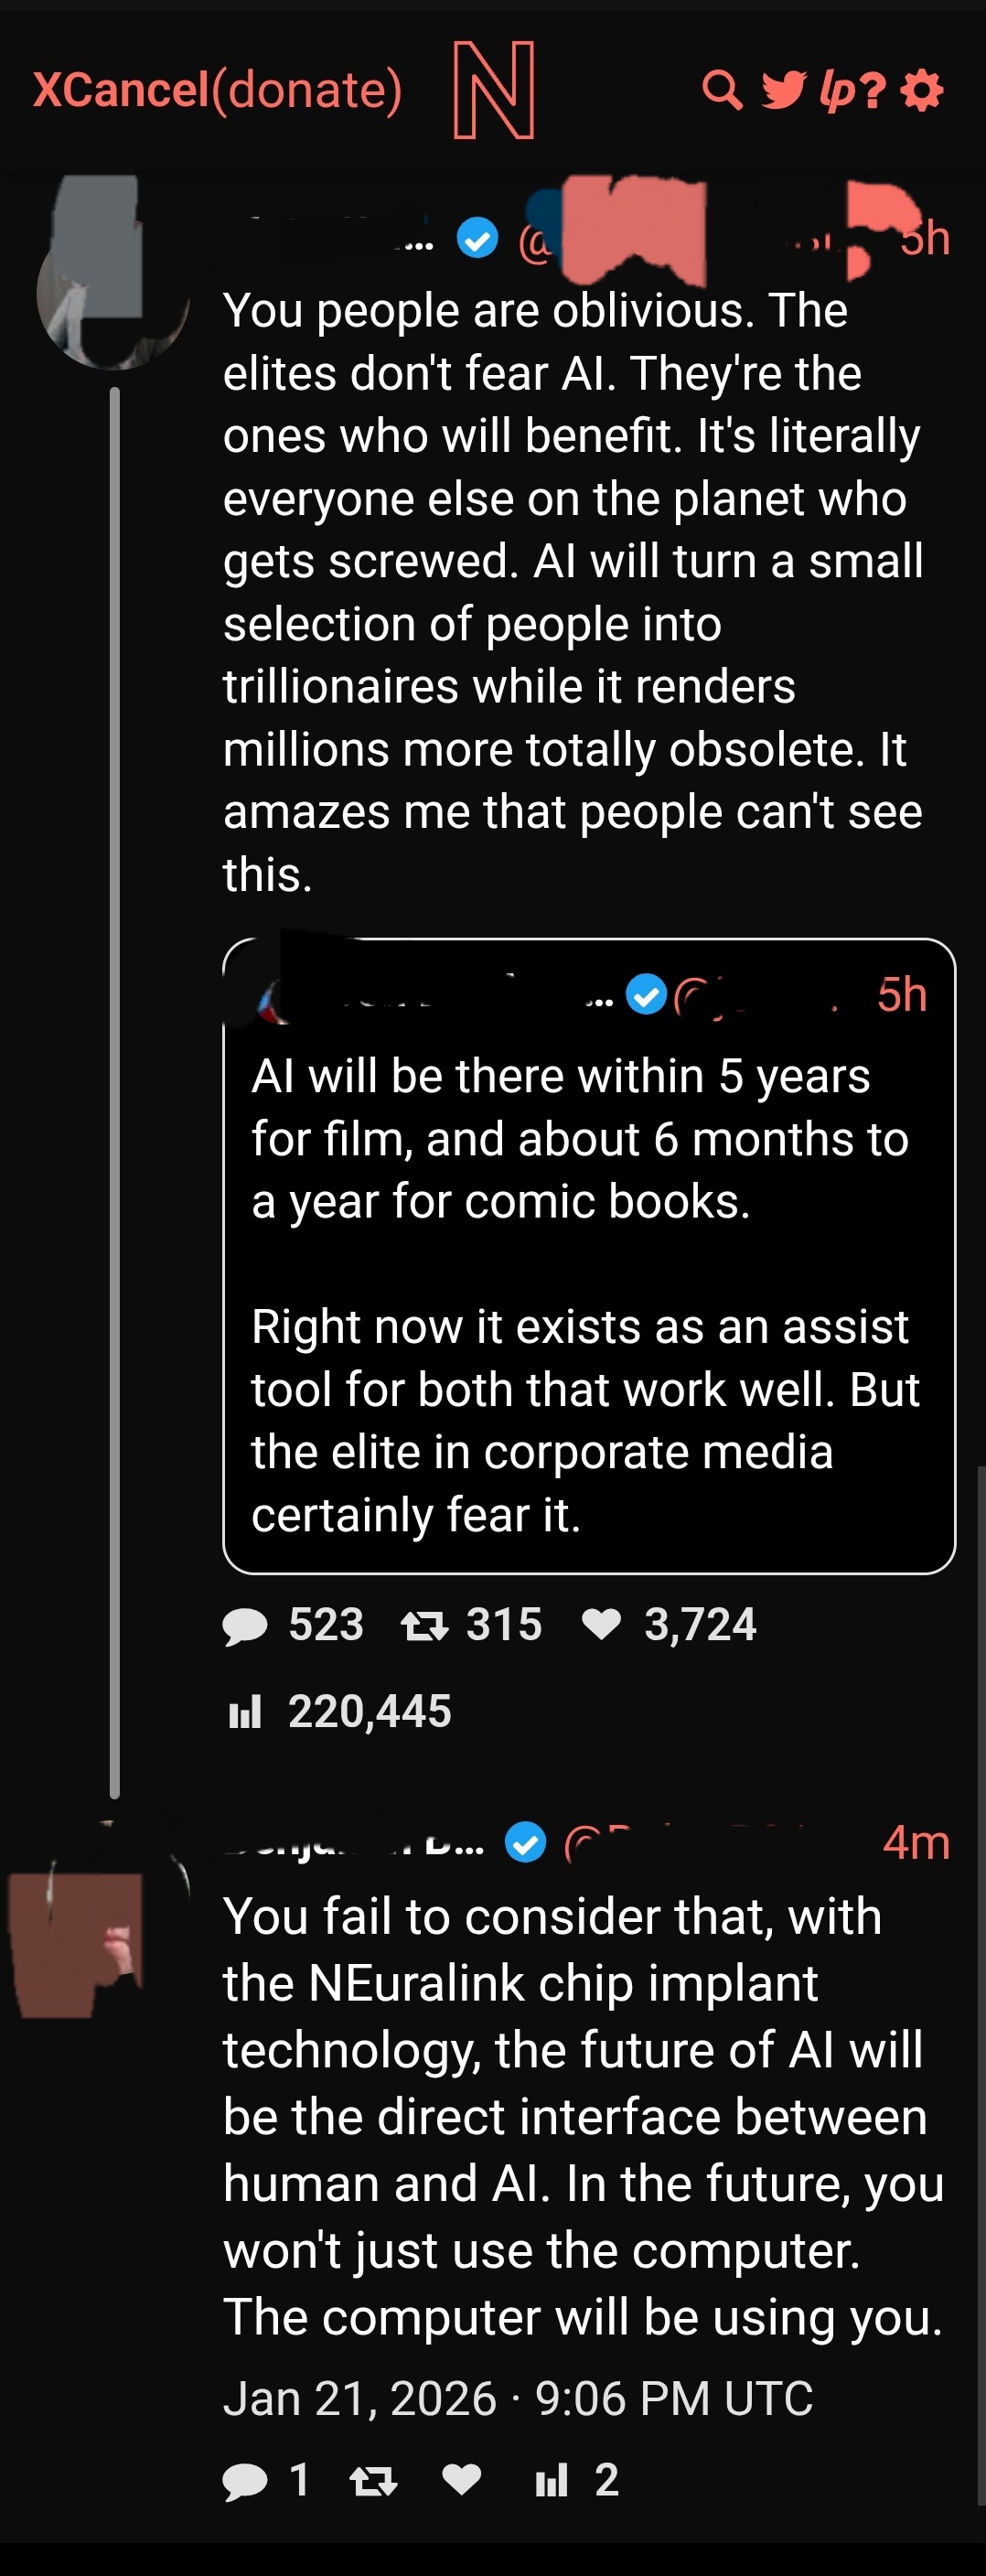Click the heart icon showing 3,724
This screenshot has width=986, height=2576.
point(602,1625)
